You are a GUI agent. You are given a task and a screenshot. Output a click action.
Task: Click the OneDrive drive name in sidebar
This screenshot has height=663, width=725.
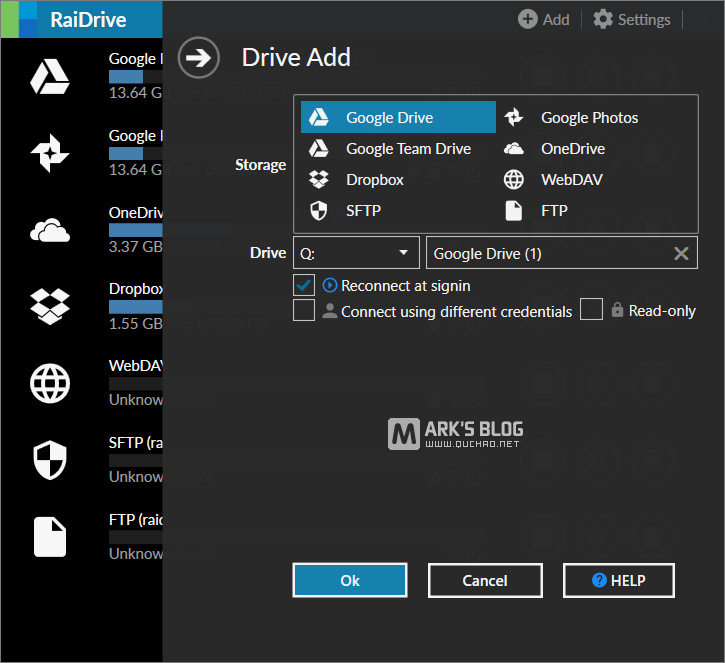coord(135,213)
